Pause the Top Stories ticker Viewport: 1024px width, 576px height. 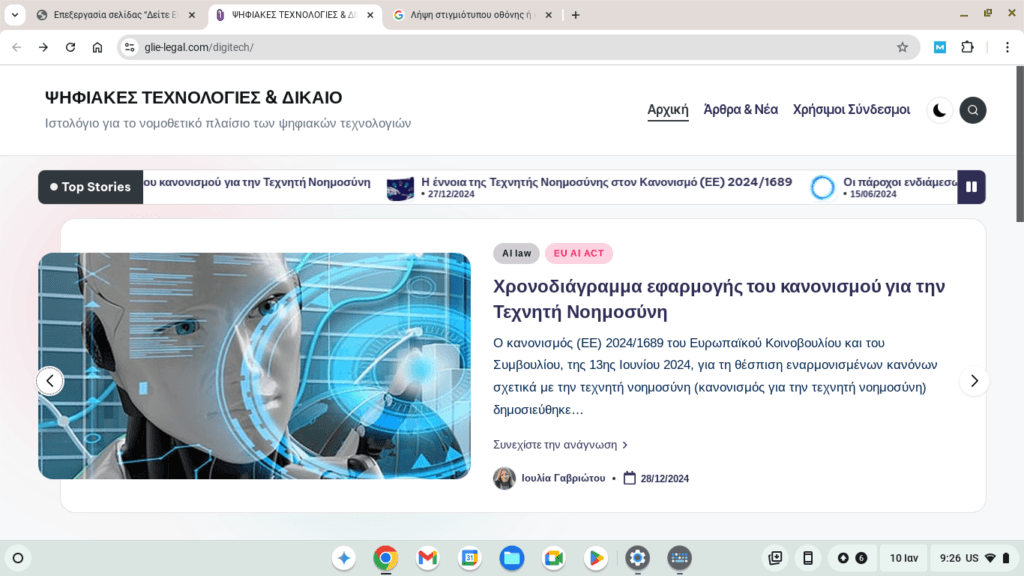(x=971, y=187)
